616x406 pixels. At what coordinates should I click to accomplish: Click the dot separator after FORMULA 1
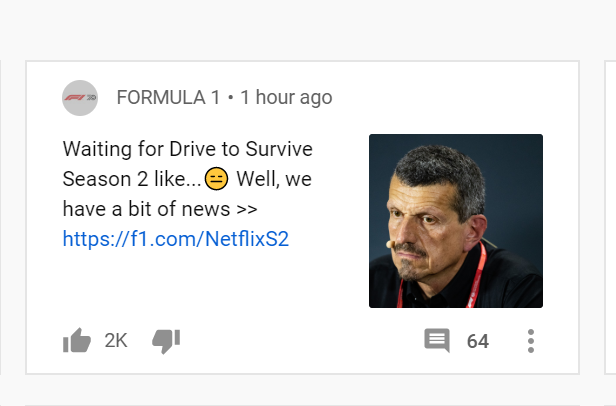click(x=230, y=98)
